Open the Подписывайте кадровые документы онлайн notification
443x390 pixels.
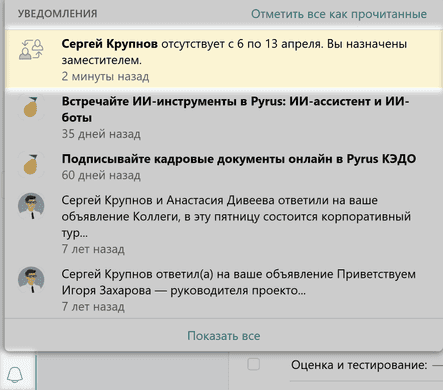224,166
